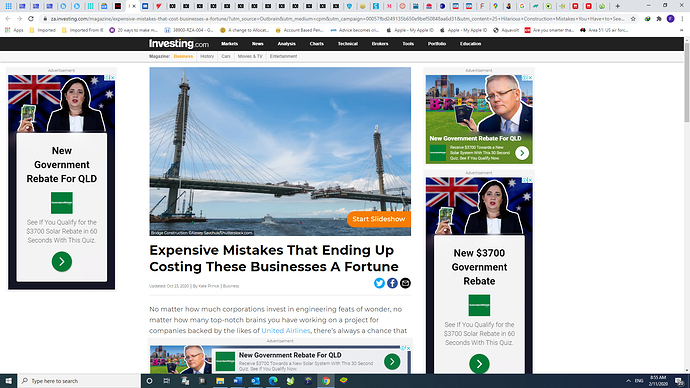The image size is (690, 388).
Task: Expand the hidden system tray icons chevron
Action: 628,381
